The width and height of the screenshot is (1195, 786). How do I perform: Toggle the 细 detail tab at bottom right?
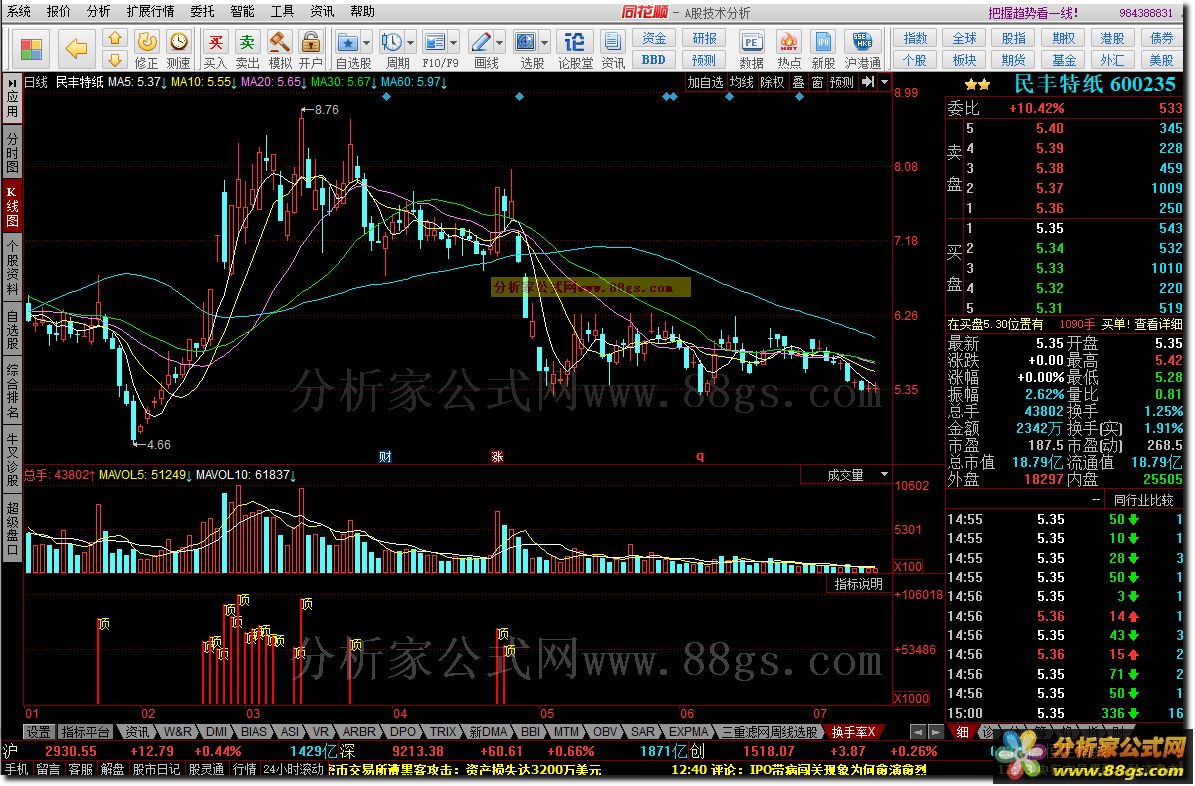963,732
